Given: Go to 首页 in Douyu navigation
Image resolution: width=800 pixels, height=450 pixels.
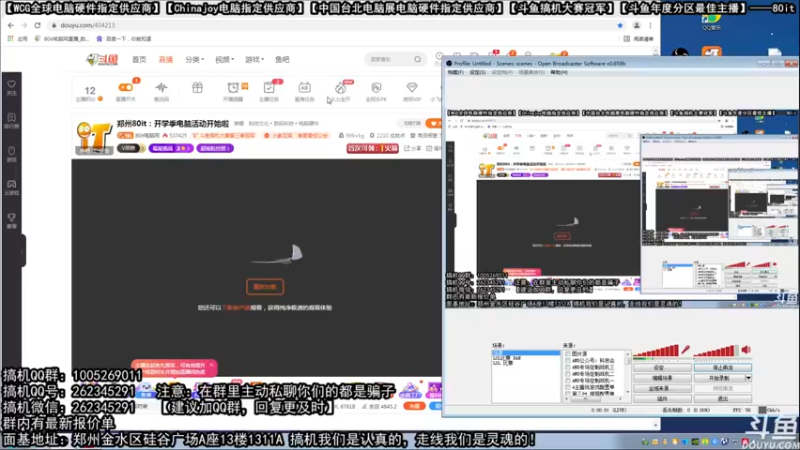Looking at the screenshot, I should coord(139,60).
